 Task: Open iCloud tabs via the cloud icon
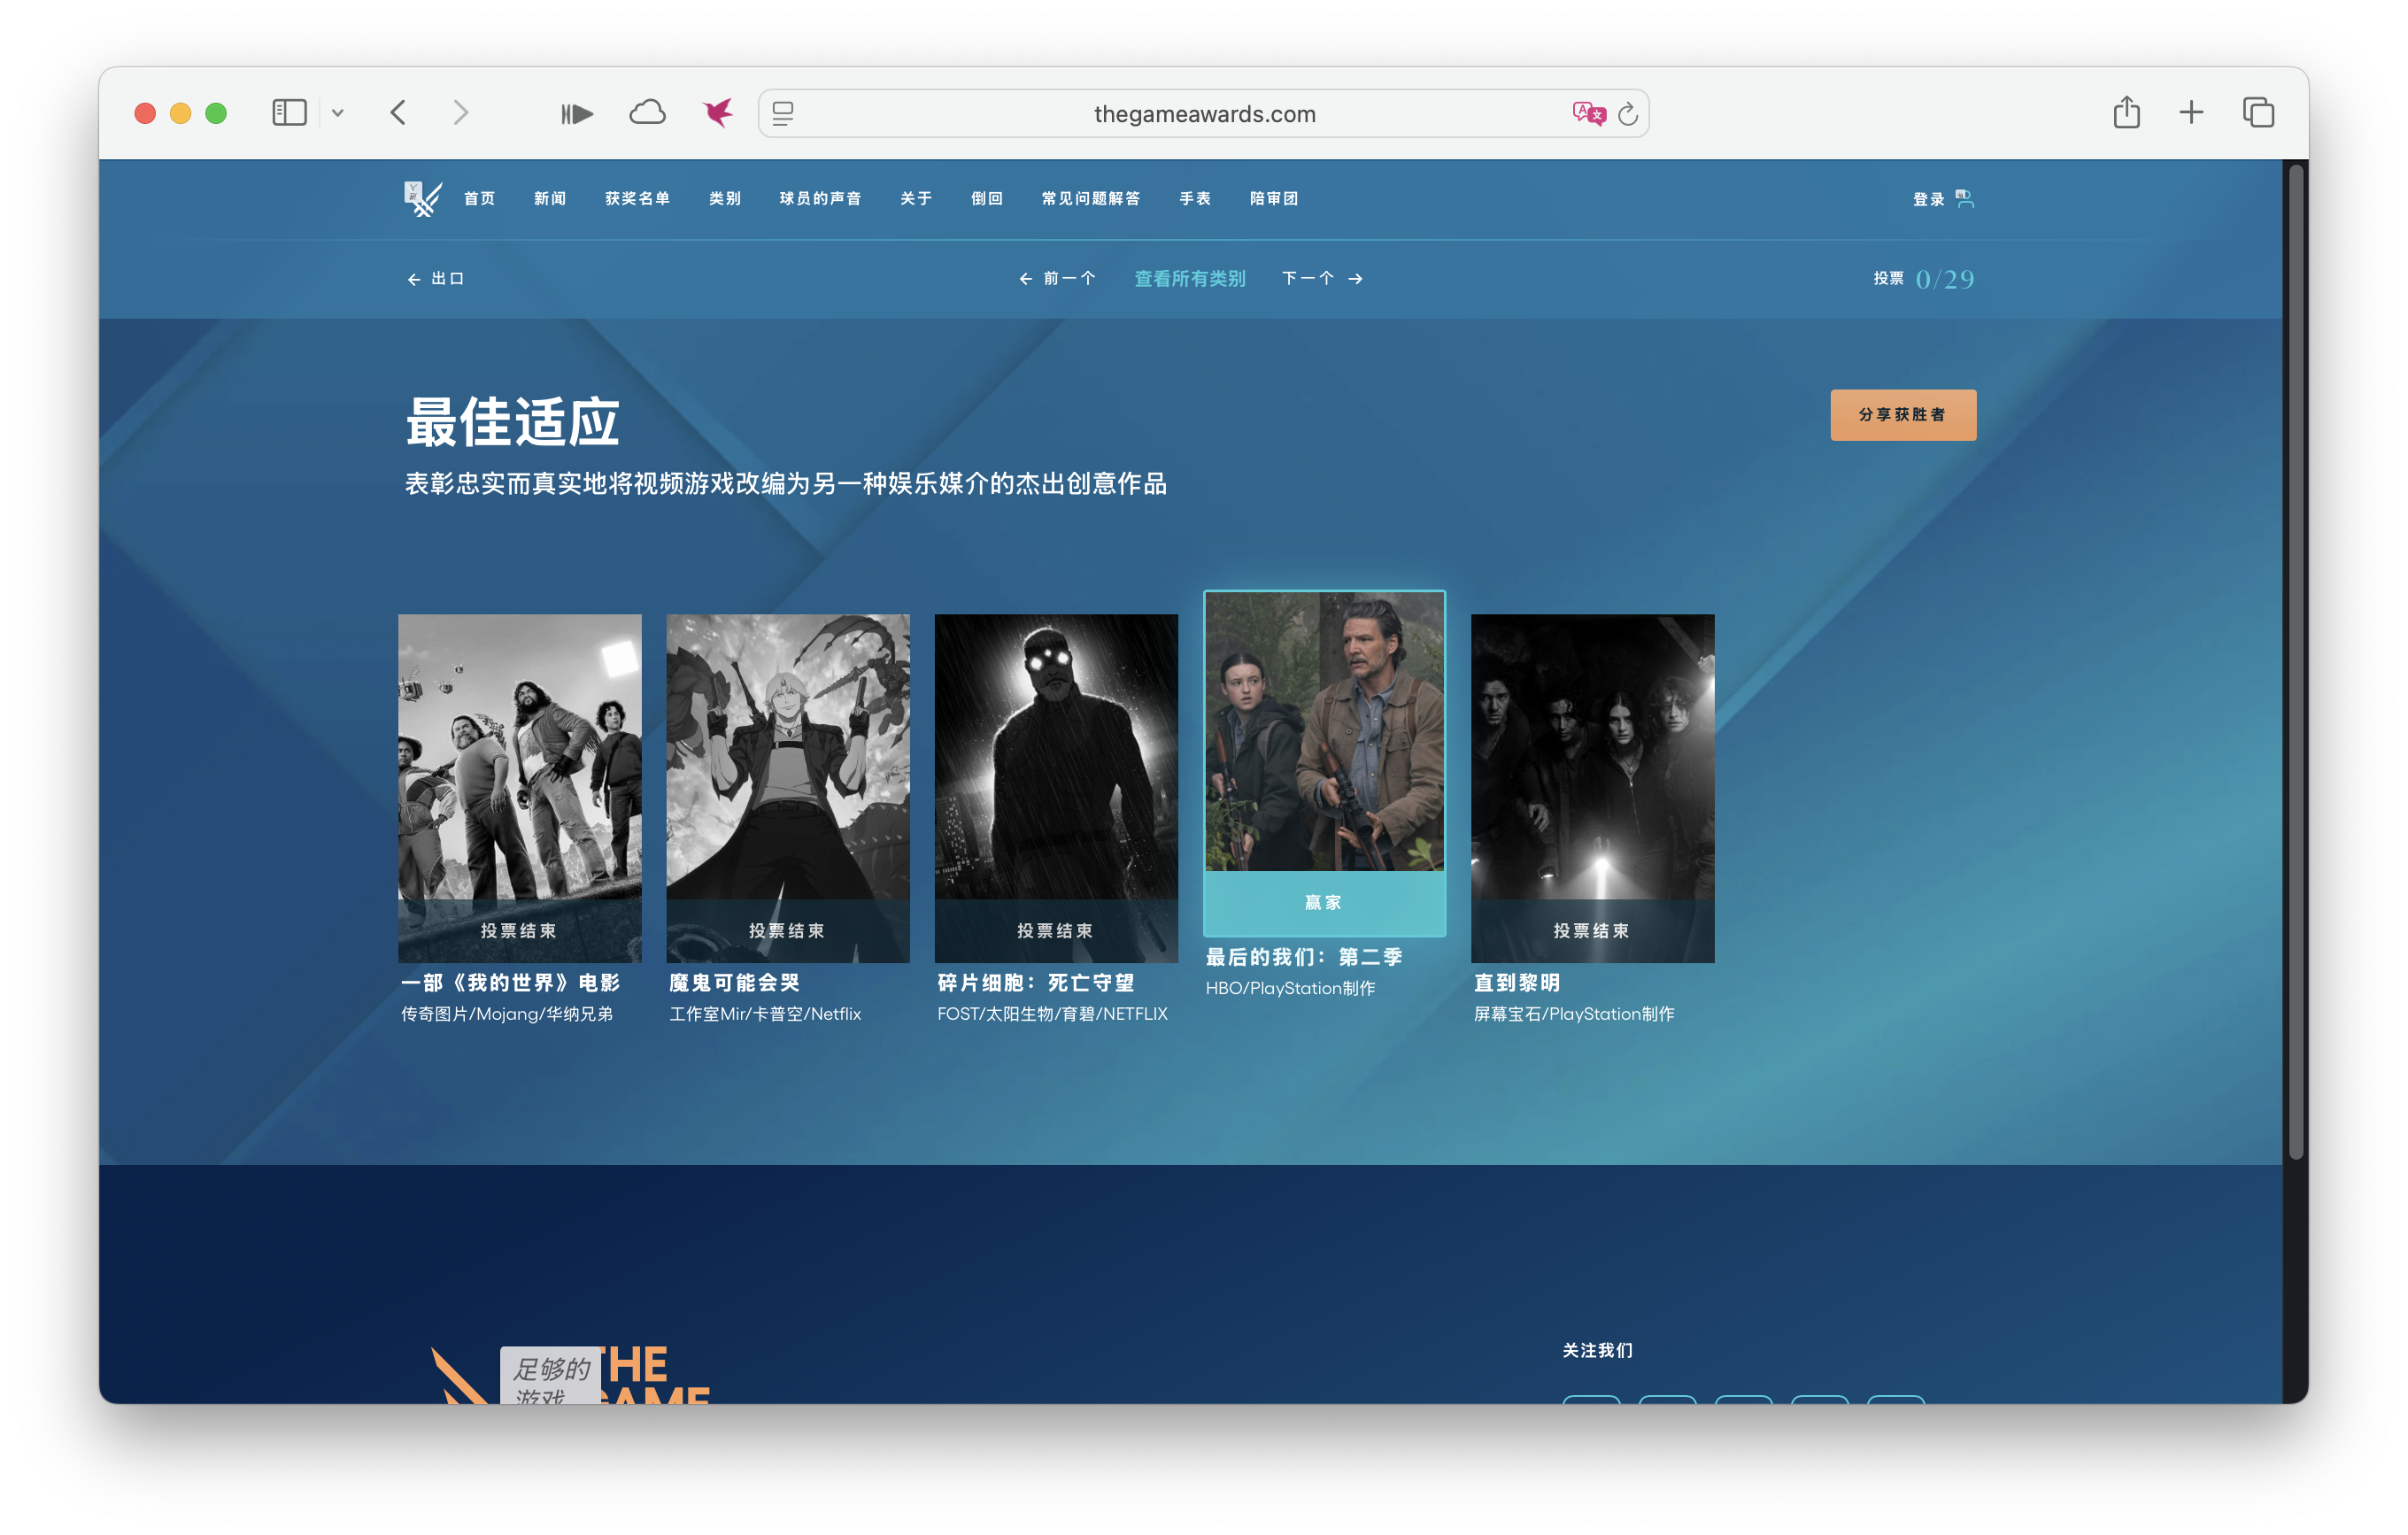648,113
